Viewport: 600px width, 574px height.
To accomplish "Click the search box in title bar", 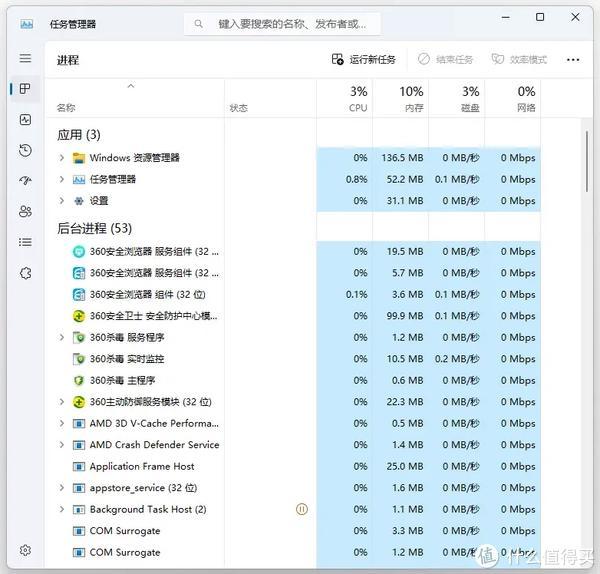I will click(x=282, y=24).
